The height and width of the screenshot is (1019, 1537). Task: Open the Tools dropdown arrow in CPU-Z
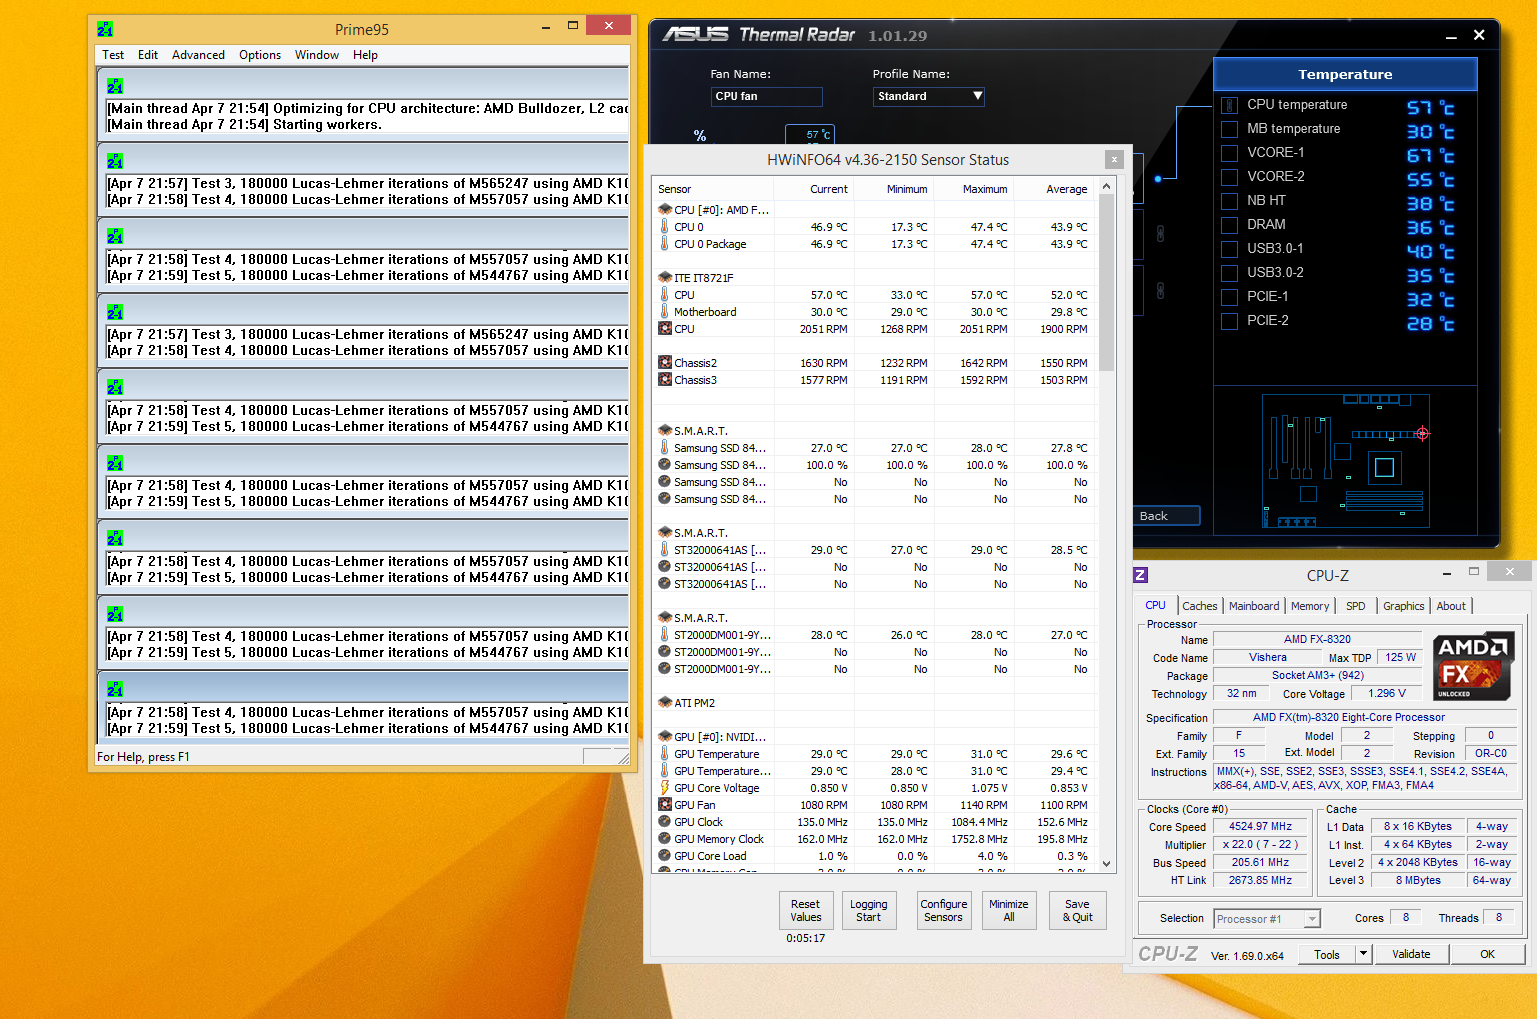tap(1363, 954)
